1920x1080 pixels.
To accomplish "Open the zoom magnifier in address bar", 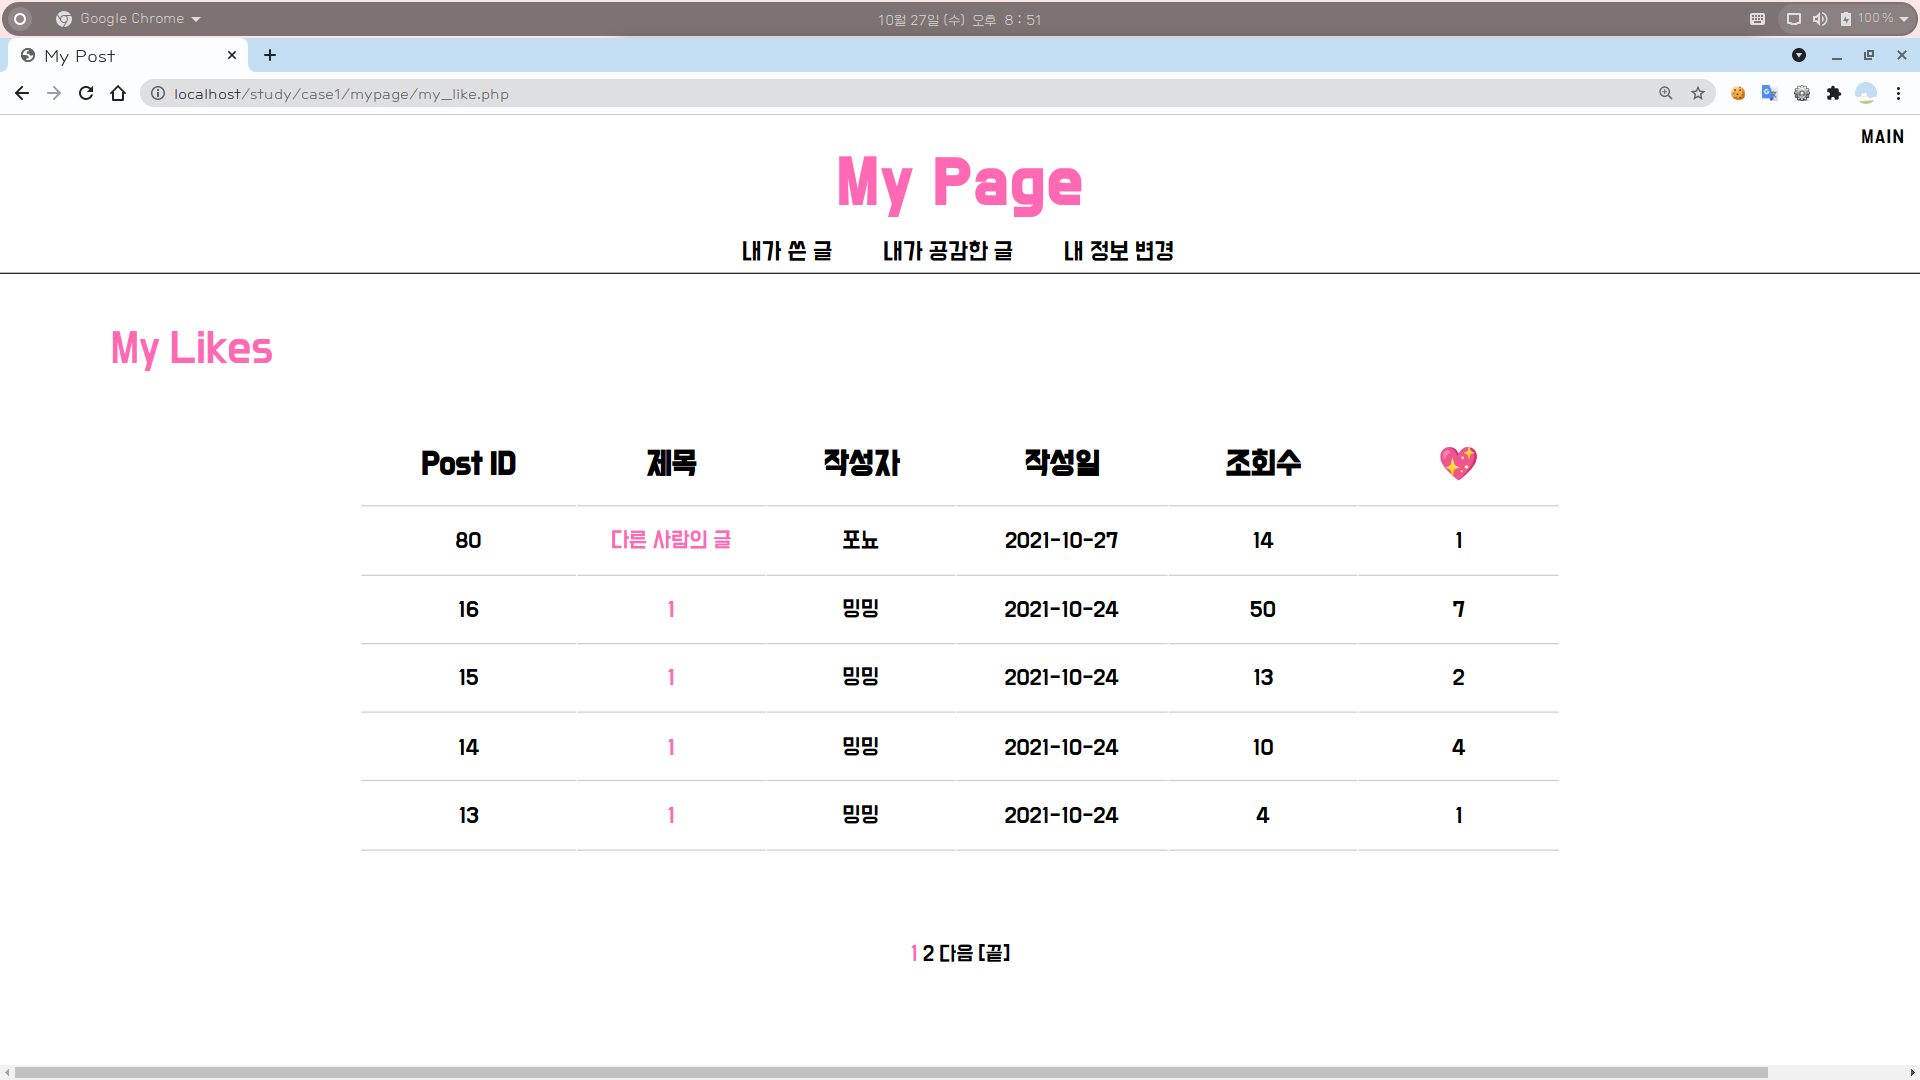I will coord(1666,93).
